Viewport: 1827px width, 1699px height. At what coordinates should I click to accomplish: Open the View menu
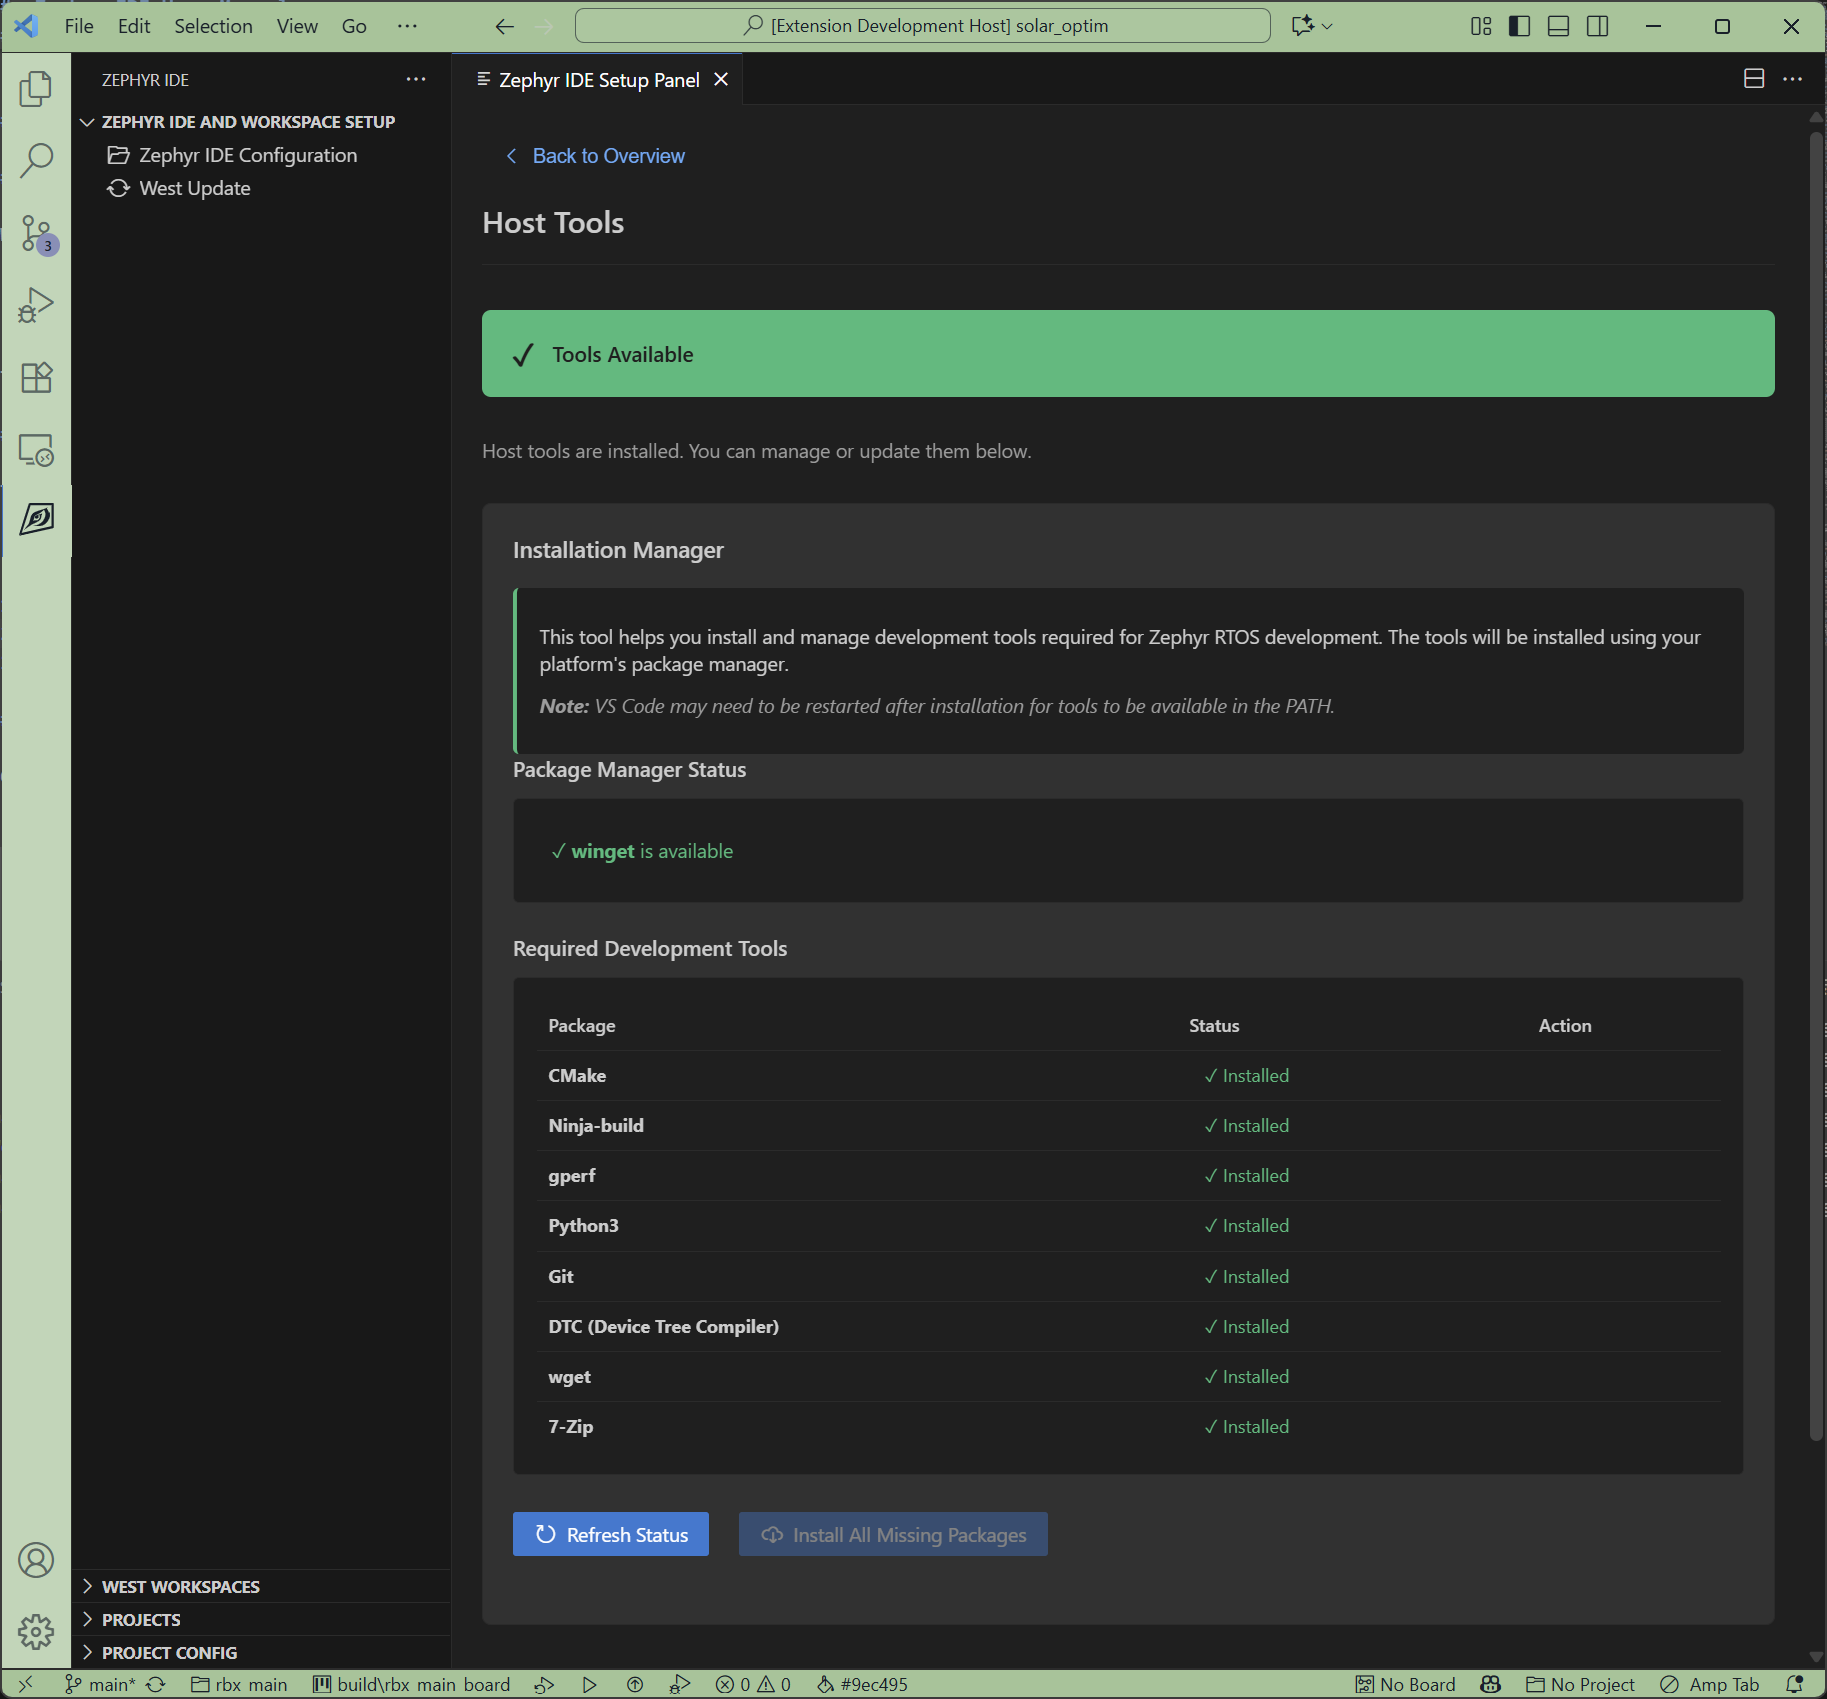click(297, 26)
